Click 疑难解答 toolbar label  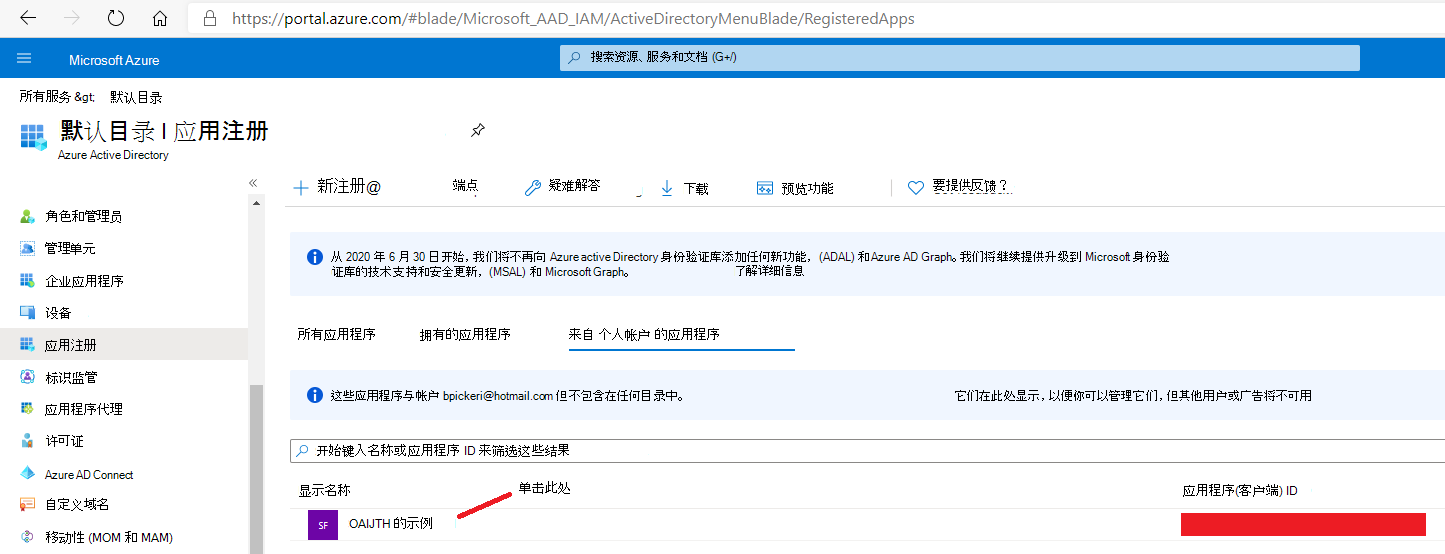point(575,186)
